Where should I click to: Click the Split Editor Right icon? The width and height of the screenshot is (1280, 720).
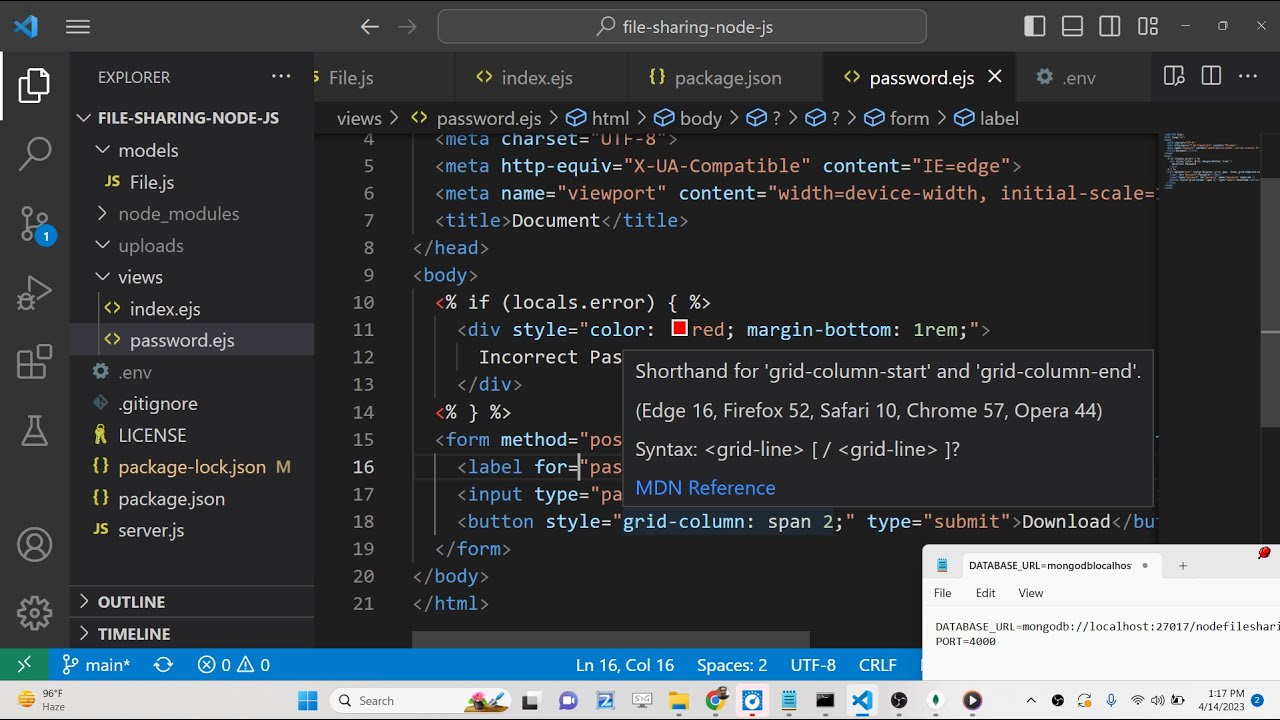[x=1211, y=77]
